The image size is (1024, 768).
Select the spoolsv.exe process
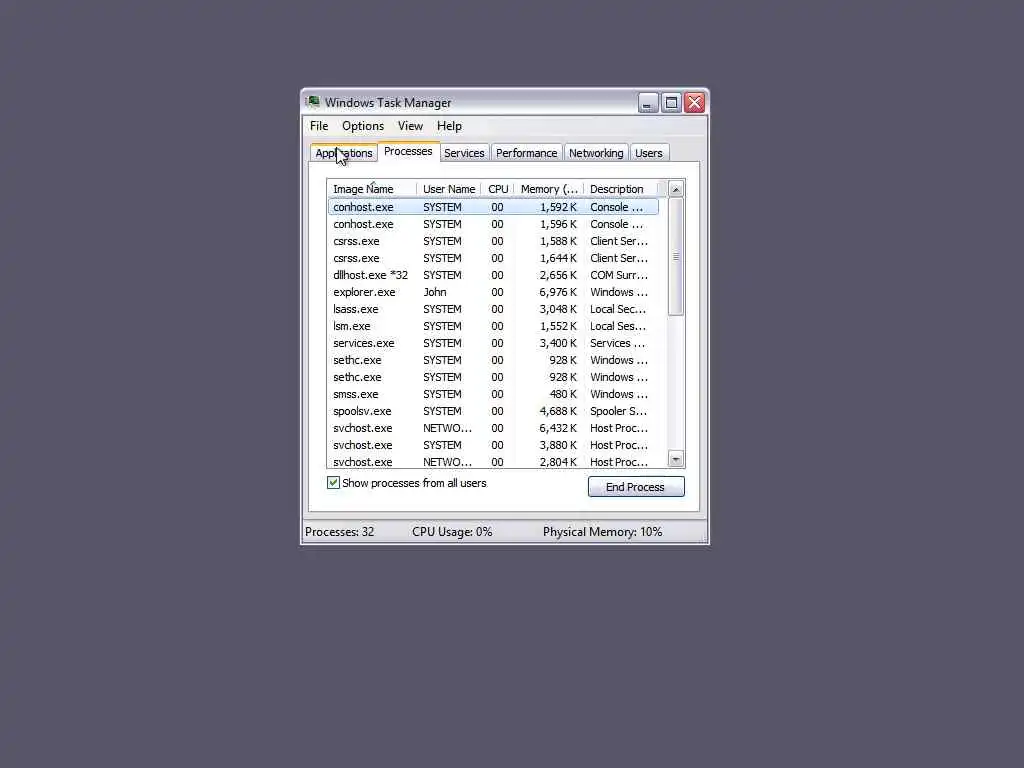[493, 411]
